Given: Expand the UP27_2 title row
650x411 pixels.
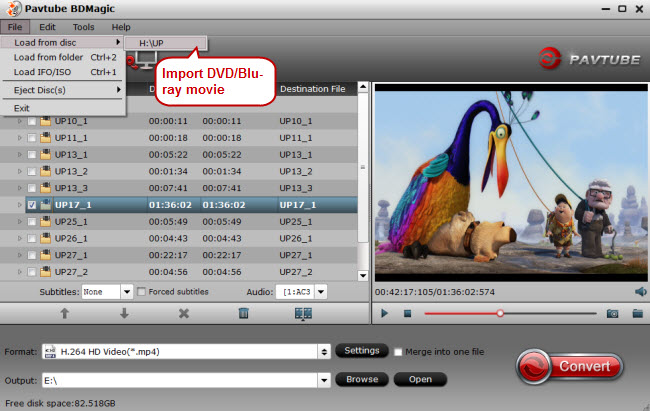Looking at the screenshot, I should click(19, 272).
